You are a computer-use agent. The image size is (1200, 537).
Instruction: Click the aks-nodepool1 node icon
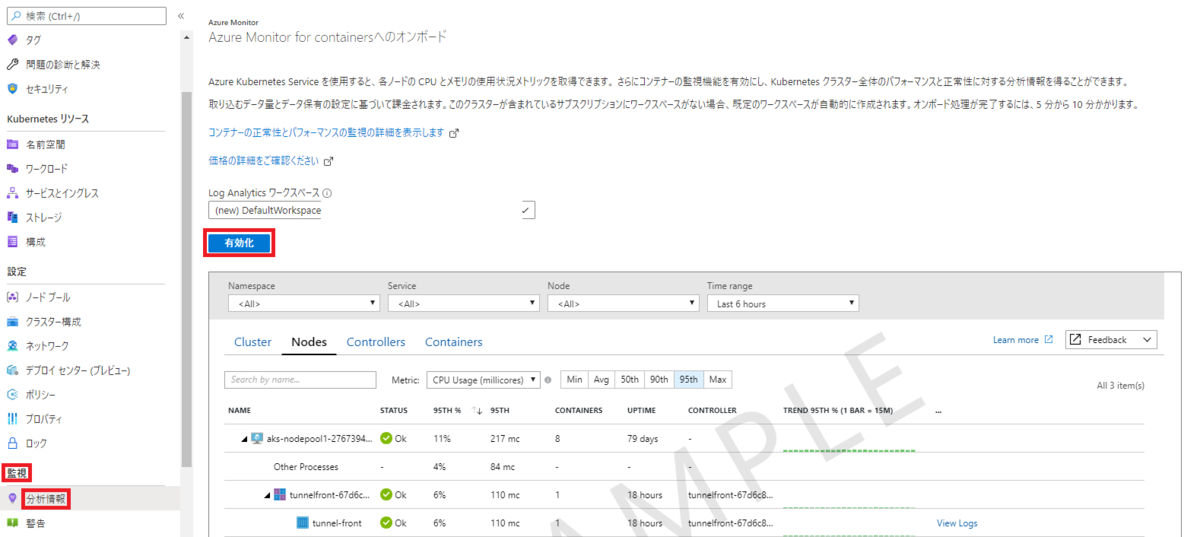257,439
